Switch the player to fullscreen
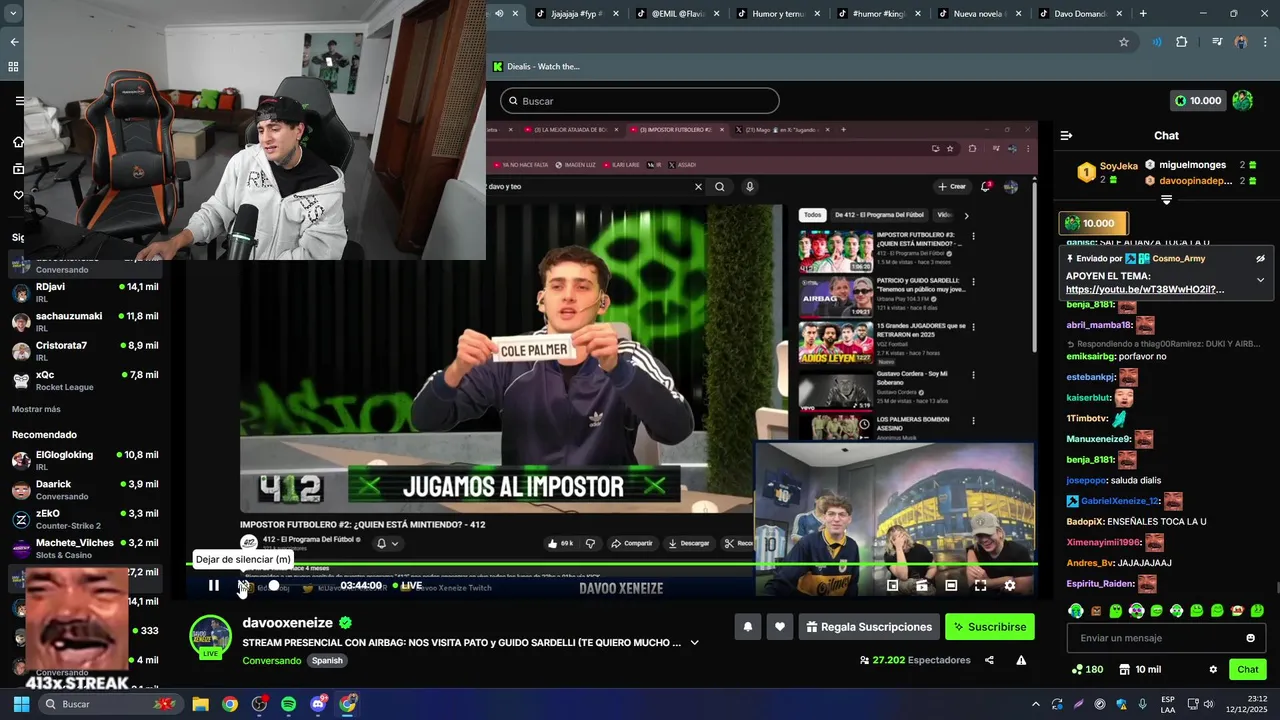The width and height of the screenshot is (1280, 720). pos(980,586)
